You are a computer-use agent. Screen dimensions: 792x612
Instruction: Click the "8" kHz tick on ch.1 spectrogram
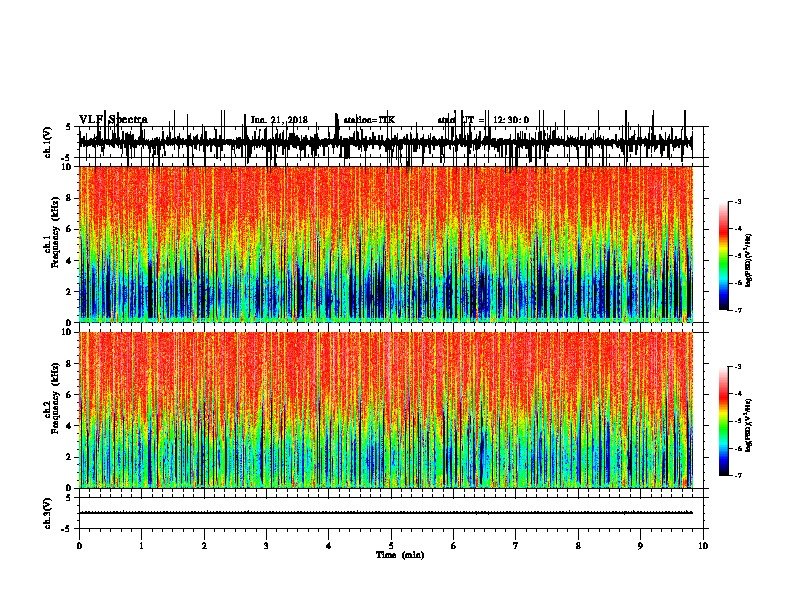point(70,198)
